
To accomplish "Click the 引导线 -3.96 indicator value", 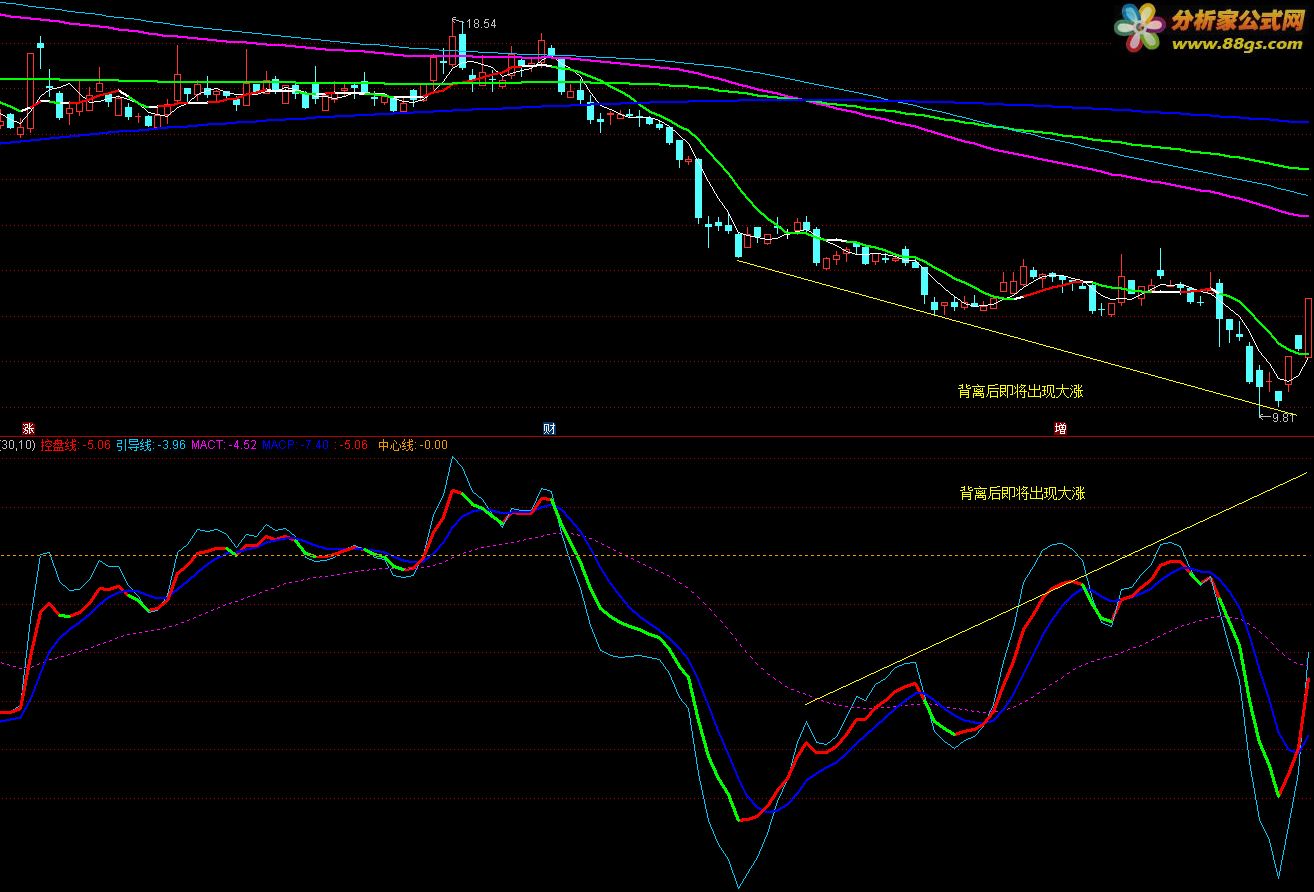I will pyautogui.click(x=151, y=445).
